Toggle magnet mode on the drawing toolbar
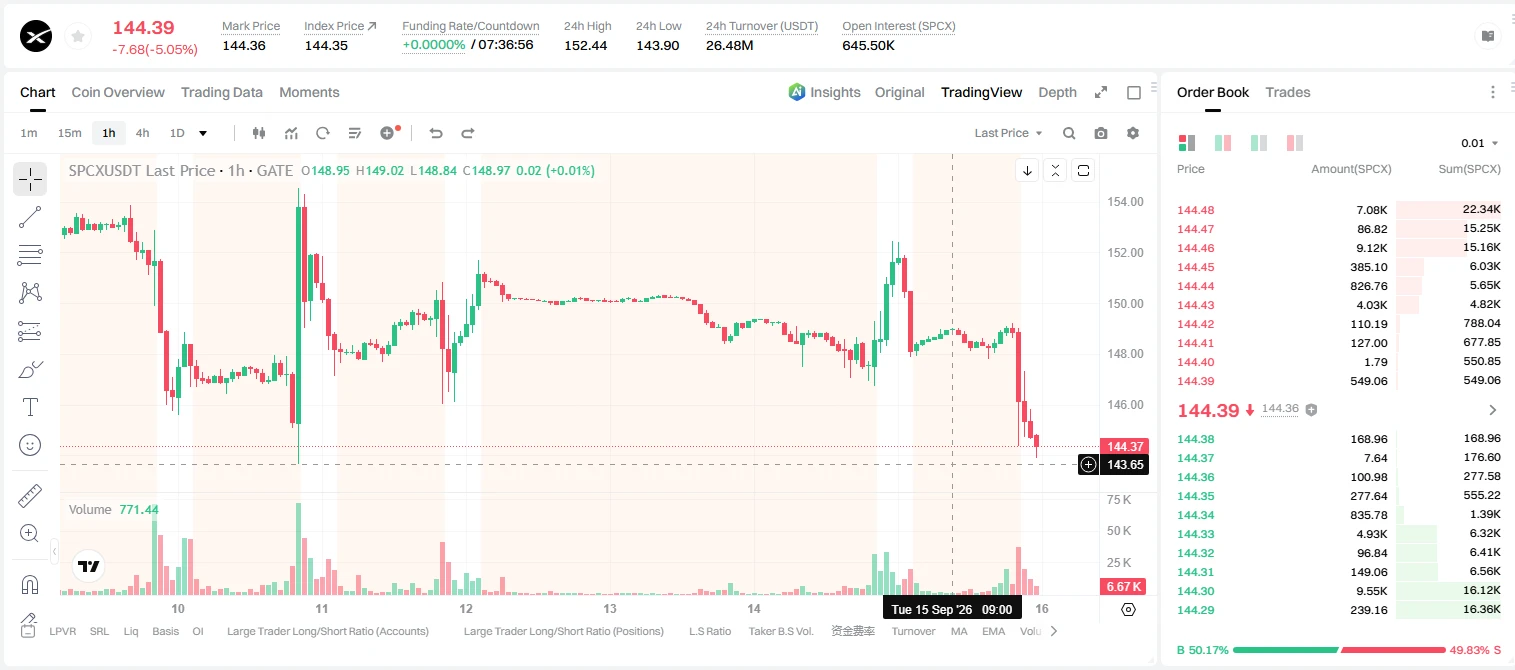 [x=30, y=584]
